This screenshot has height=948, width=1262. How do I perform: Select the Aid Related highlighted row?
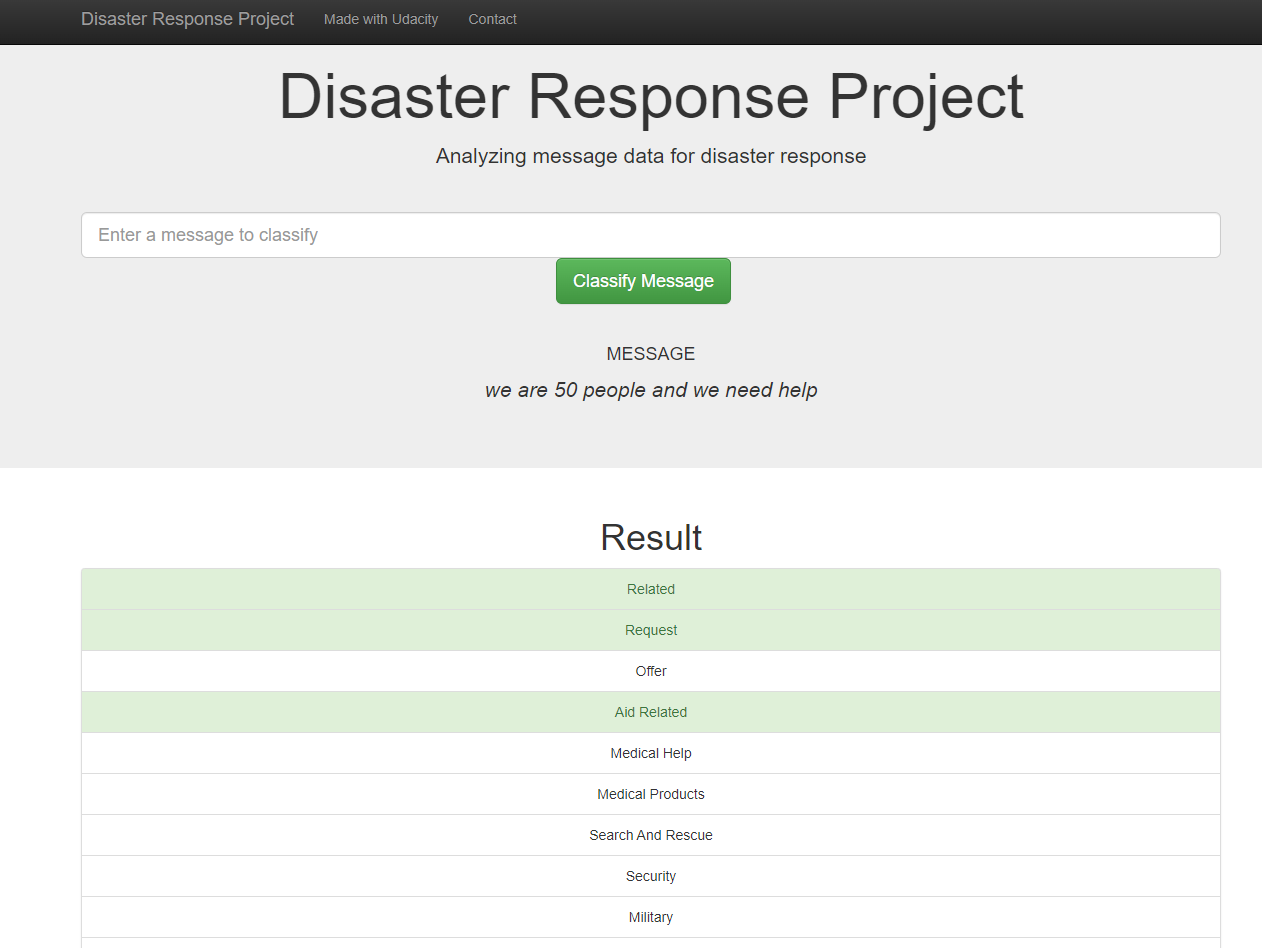pyautogui.click(x=651, y=712)
